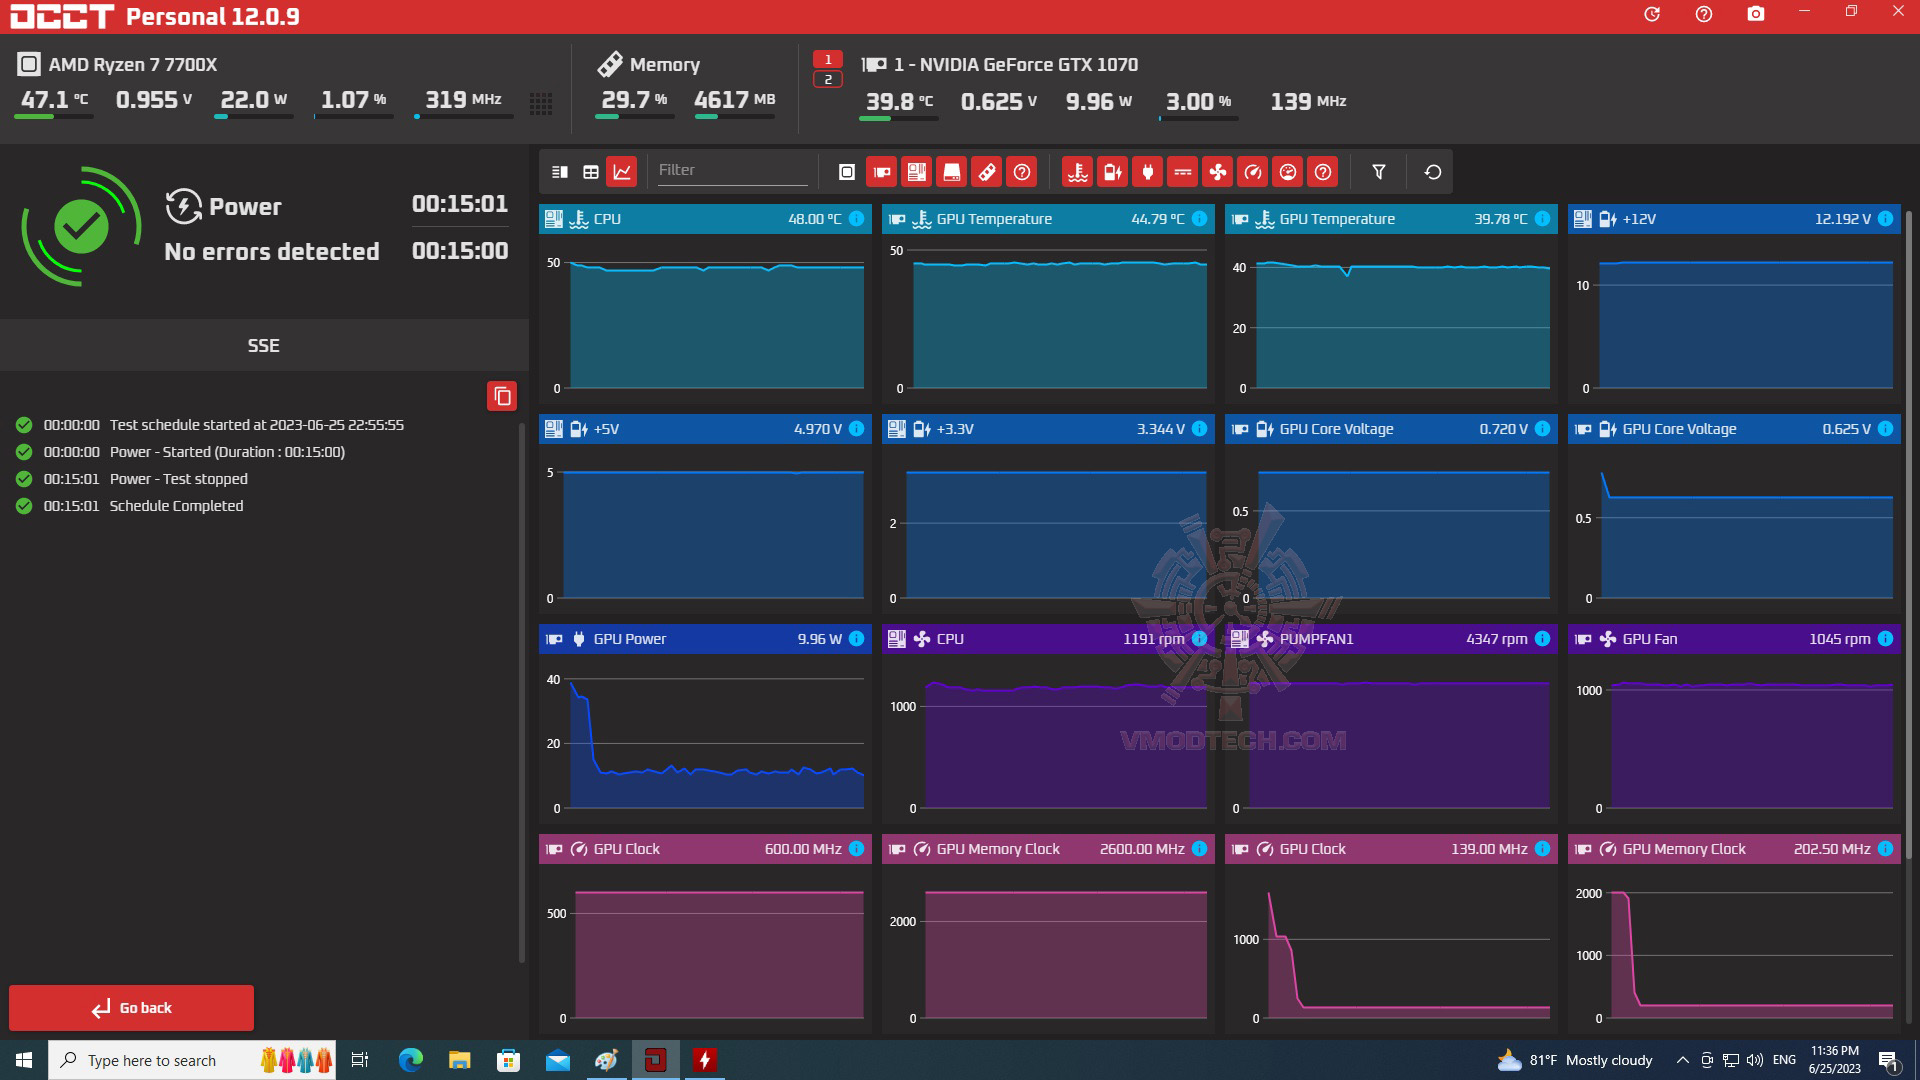Click the reset graphs icon

pyautogui.click(x=1432, y=172)
